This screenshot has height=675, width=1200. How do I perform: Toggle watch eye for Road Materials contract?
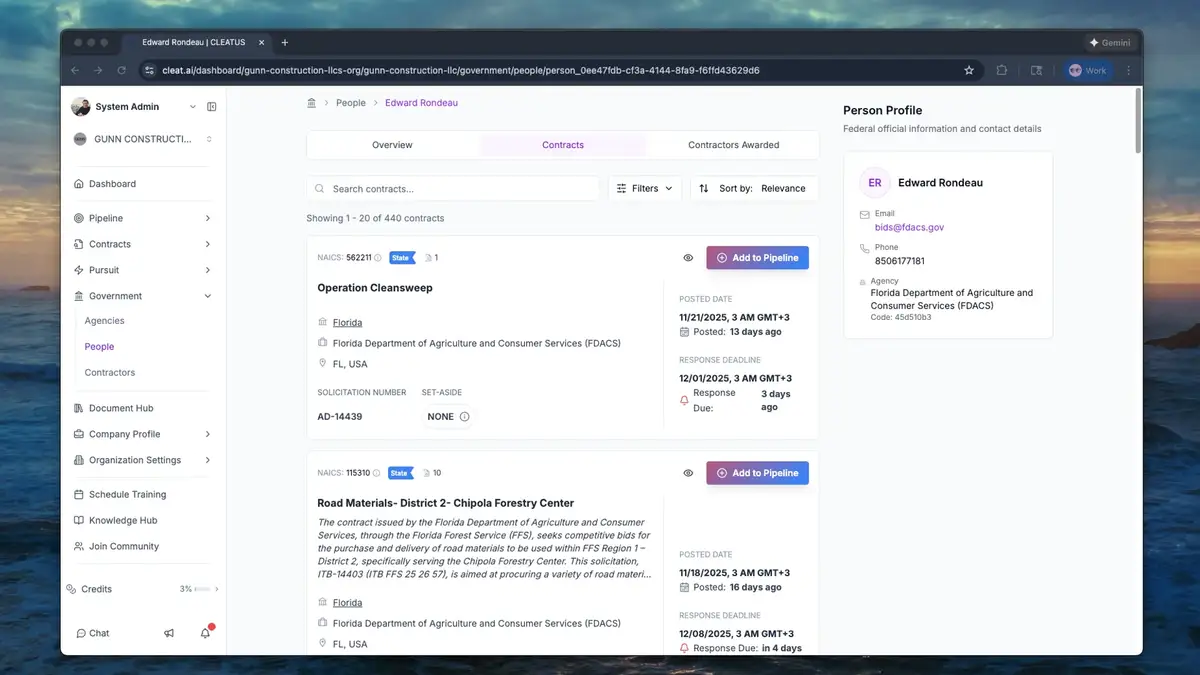(x=688, y=473)
